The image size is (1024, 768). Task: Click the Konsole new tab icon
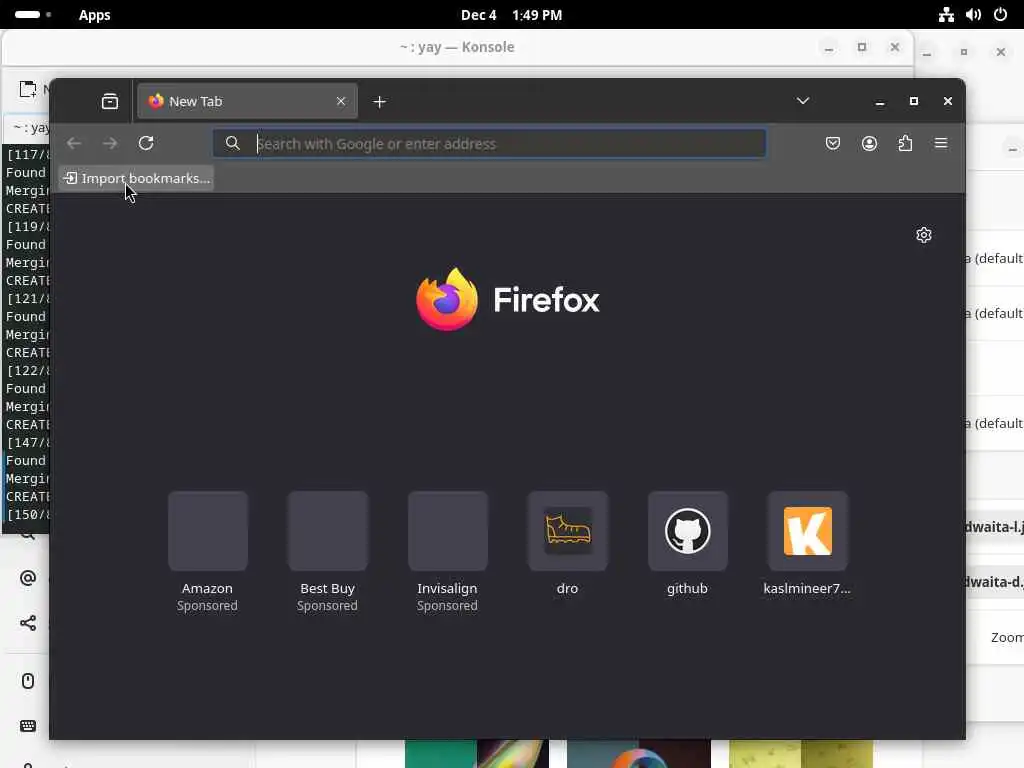(x=27, y=89)
